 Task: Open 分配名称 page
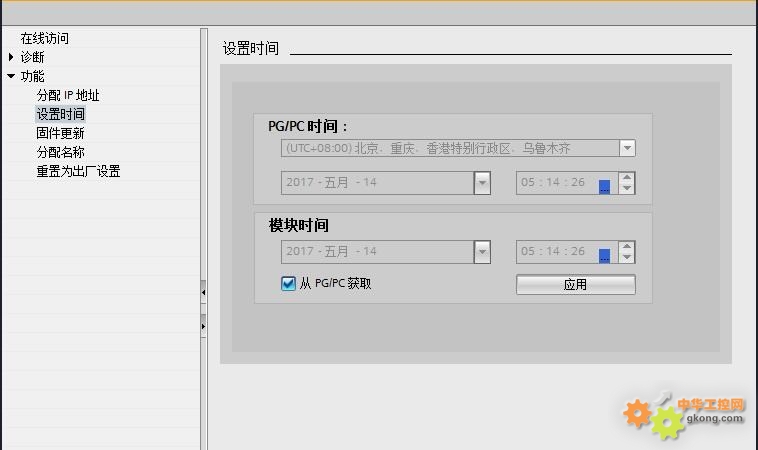point(60,152)
